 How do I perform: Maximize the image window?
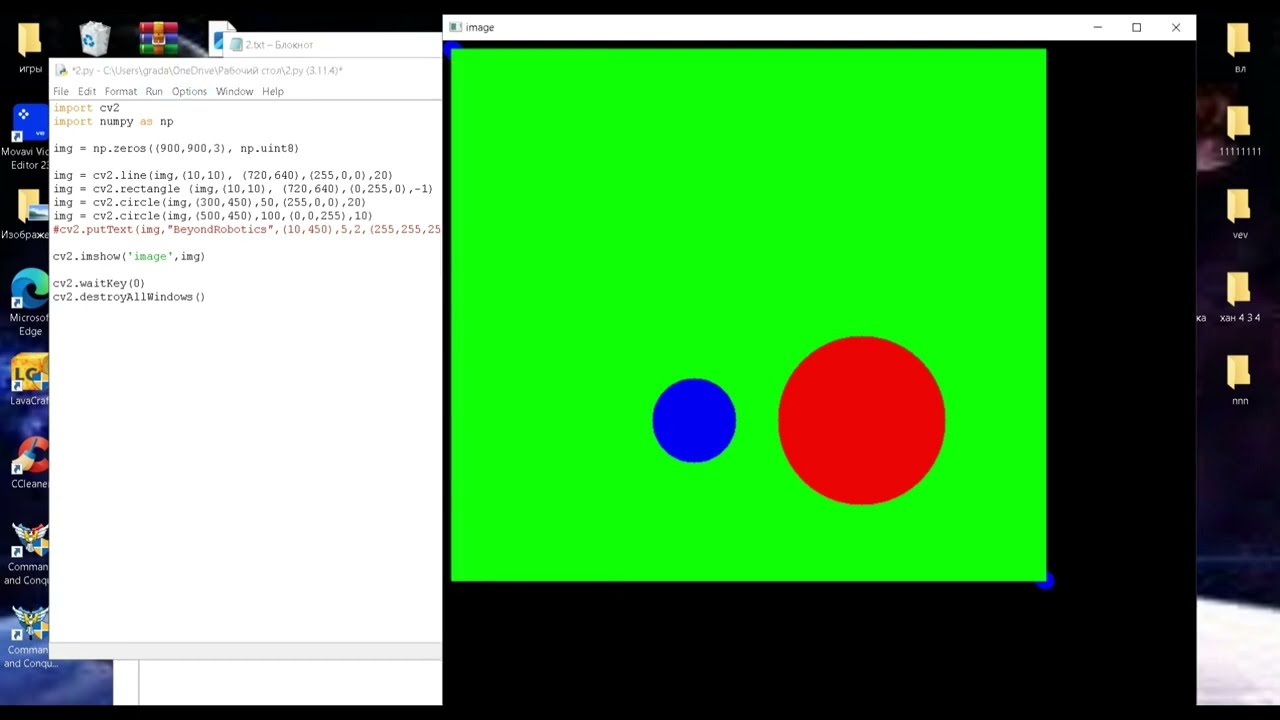pos(1137,27)
